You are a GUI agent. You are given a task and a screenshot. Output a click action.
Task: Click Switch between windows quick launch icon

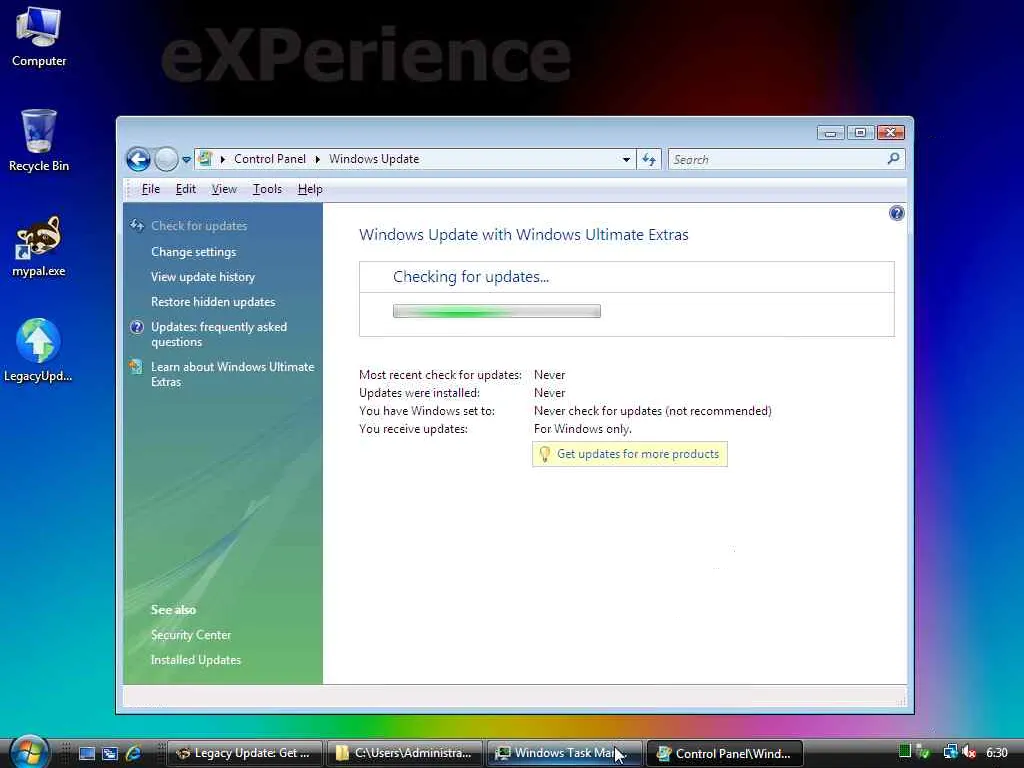click(x=110, y=754)
